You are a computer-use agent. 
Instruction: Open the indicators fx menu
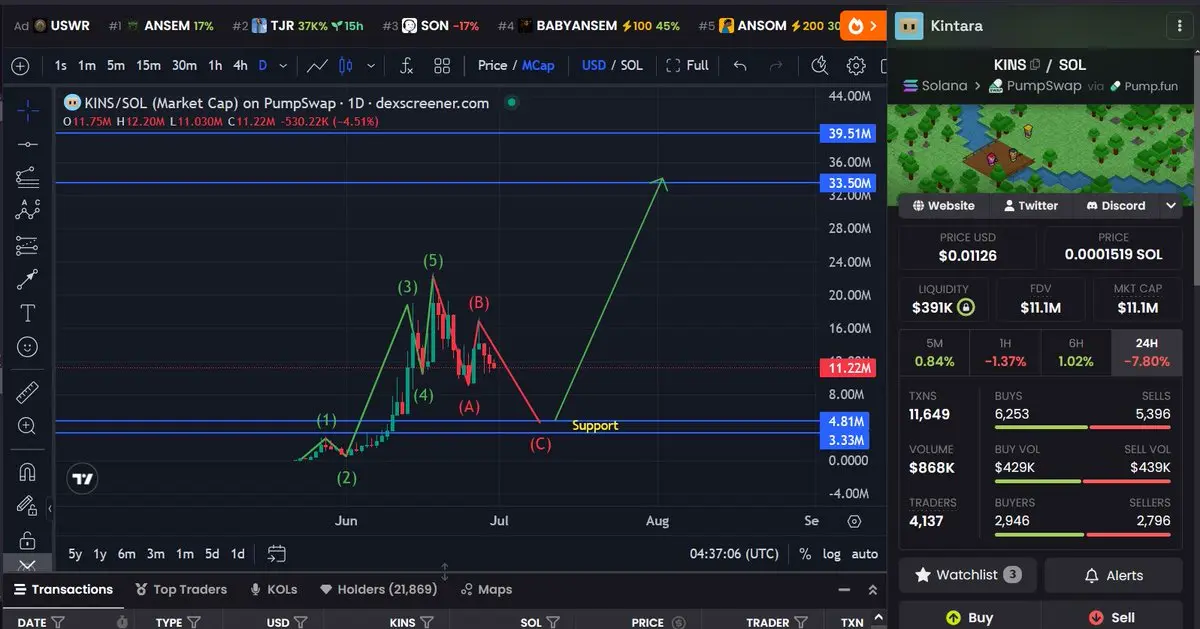click(x=406, y=66)
